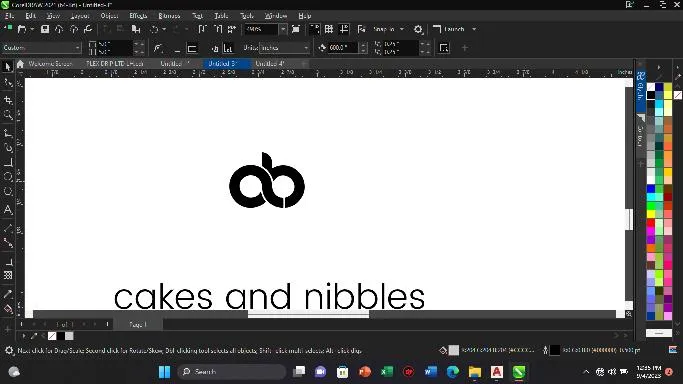Click the no-fill swatch in the document palette
Viewport: 683px width, 384px height.
52,336
